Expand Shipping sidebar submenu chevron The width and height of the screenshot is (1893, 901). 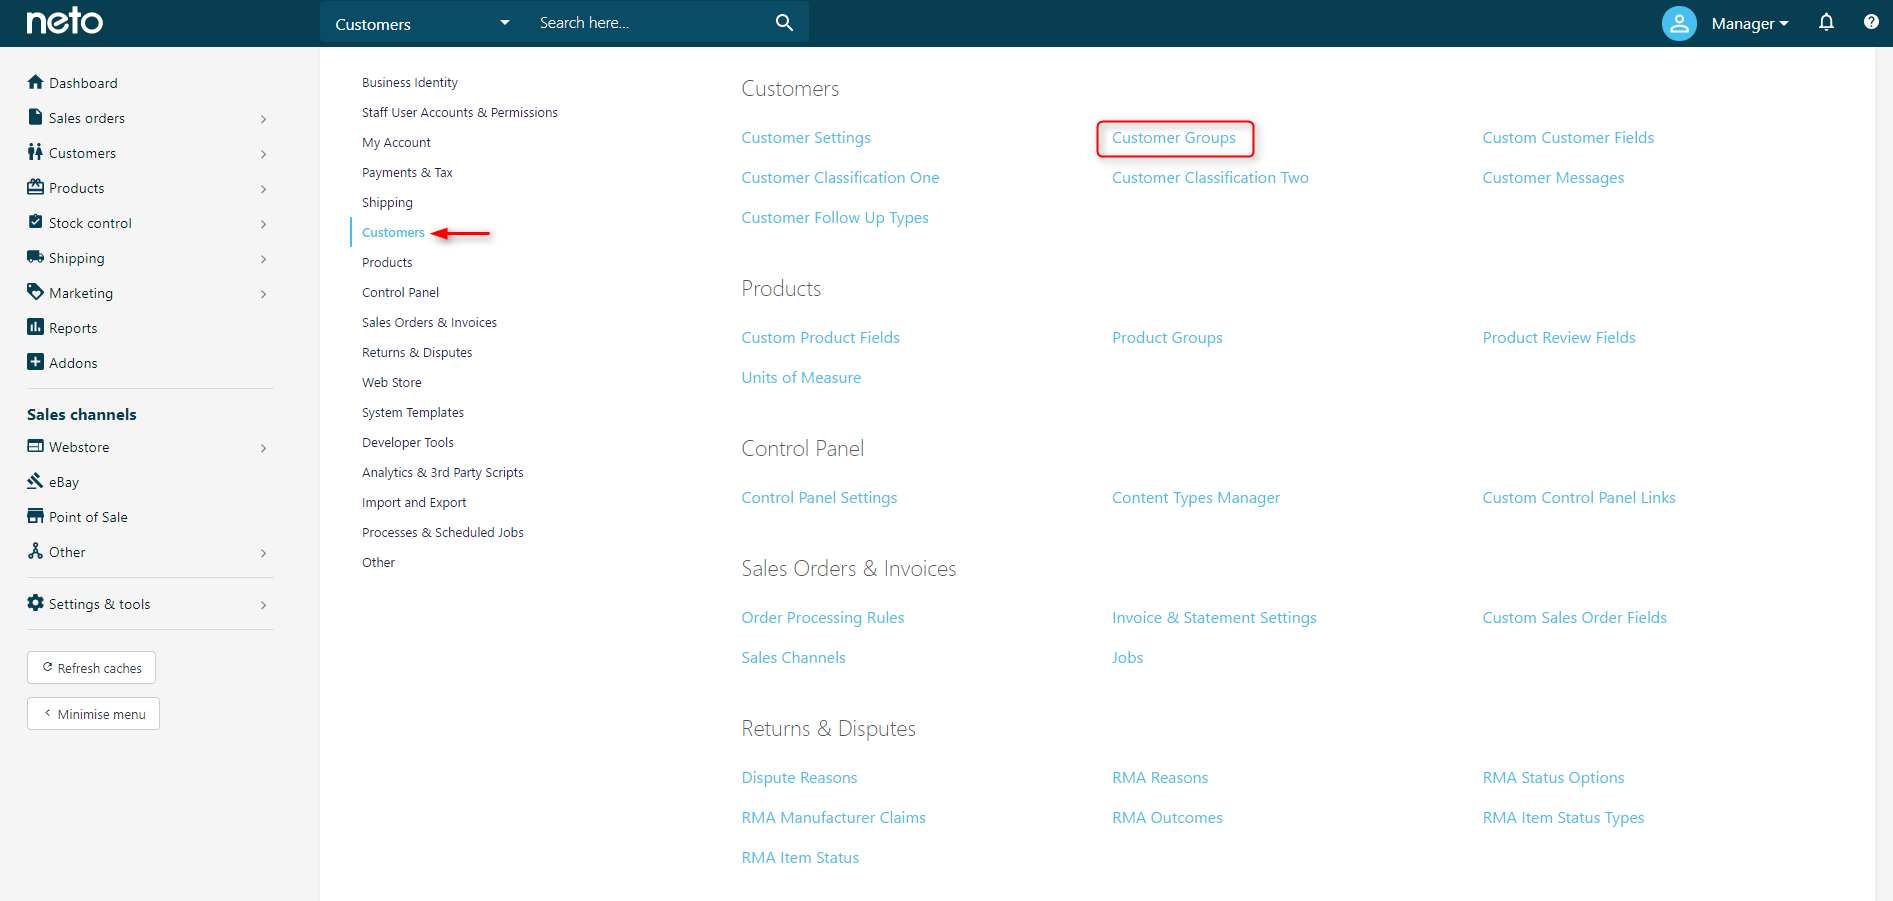pos(263,259)
